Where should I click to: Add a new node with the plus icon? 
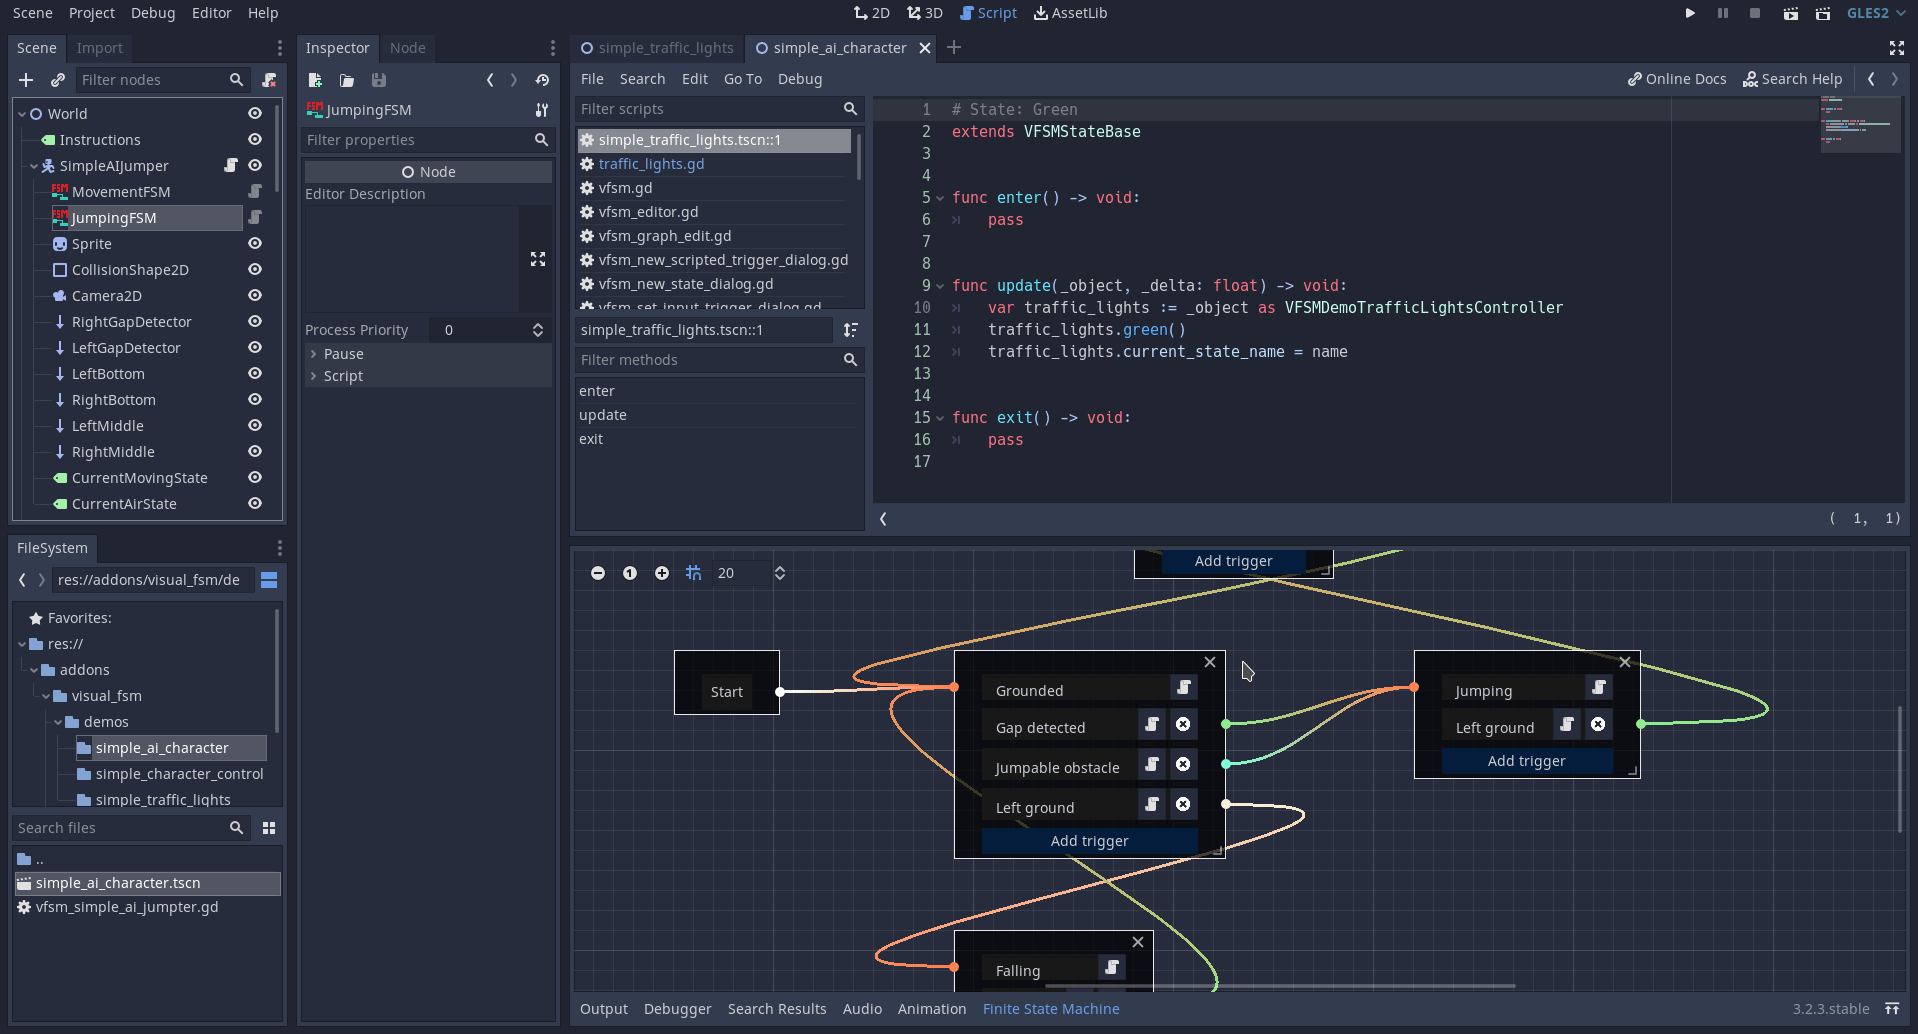click(x=26, y=80)
